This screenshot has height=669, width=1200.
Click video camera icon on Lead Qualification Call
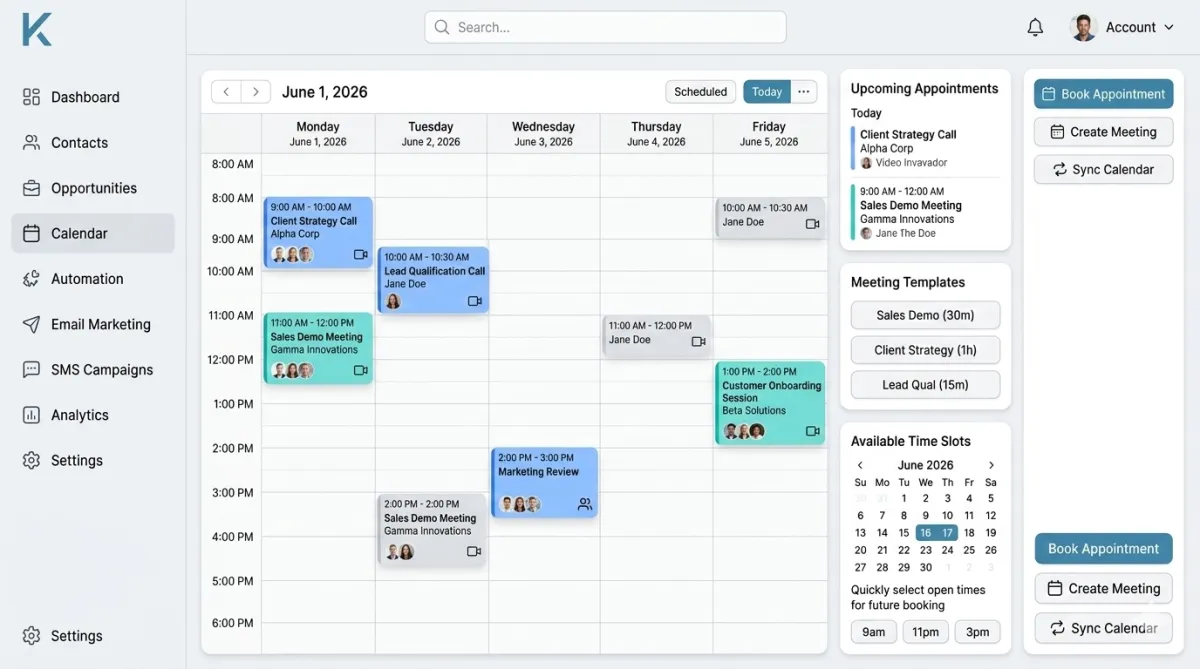[x=475, y=301]
